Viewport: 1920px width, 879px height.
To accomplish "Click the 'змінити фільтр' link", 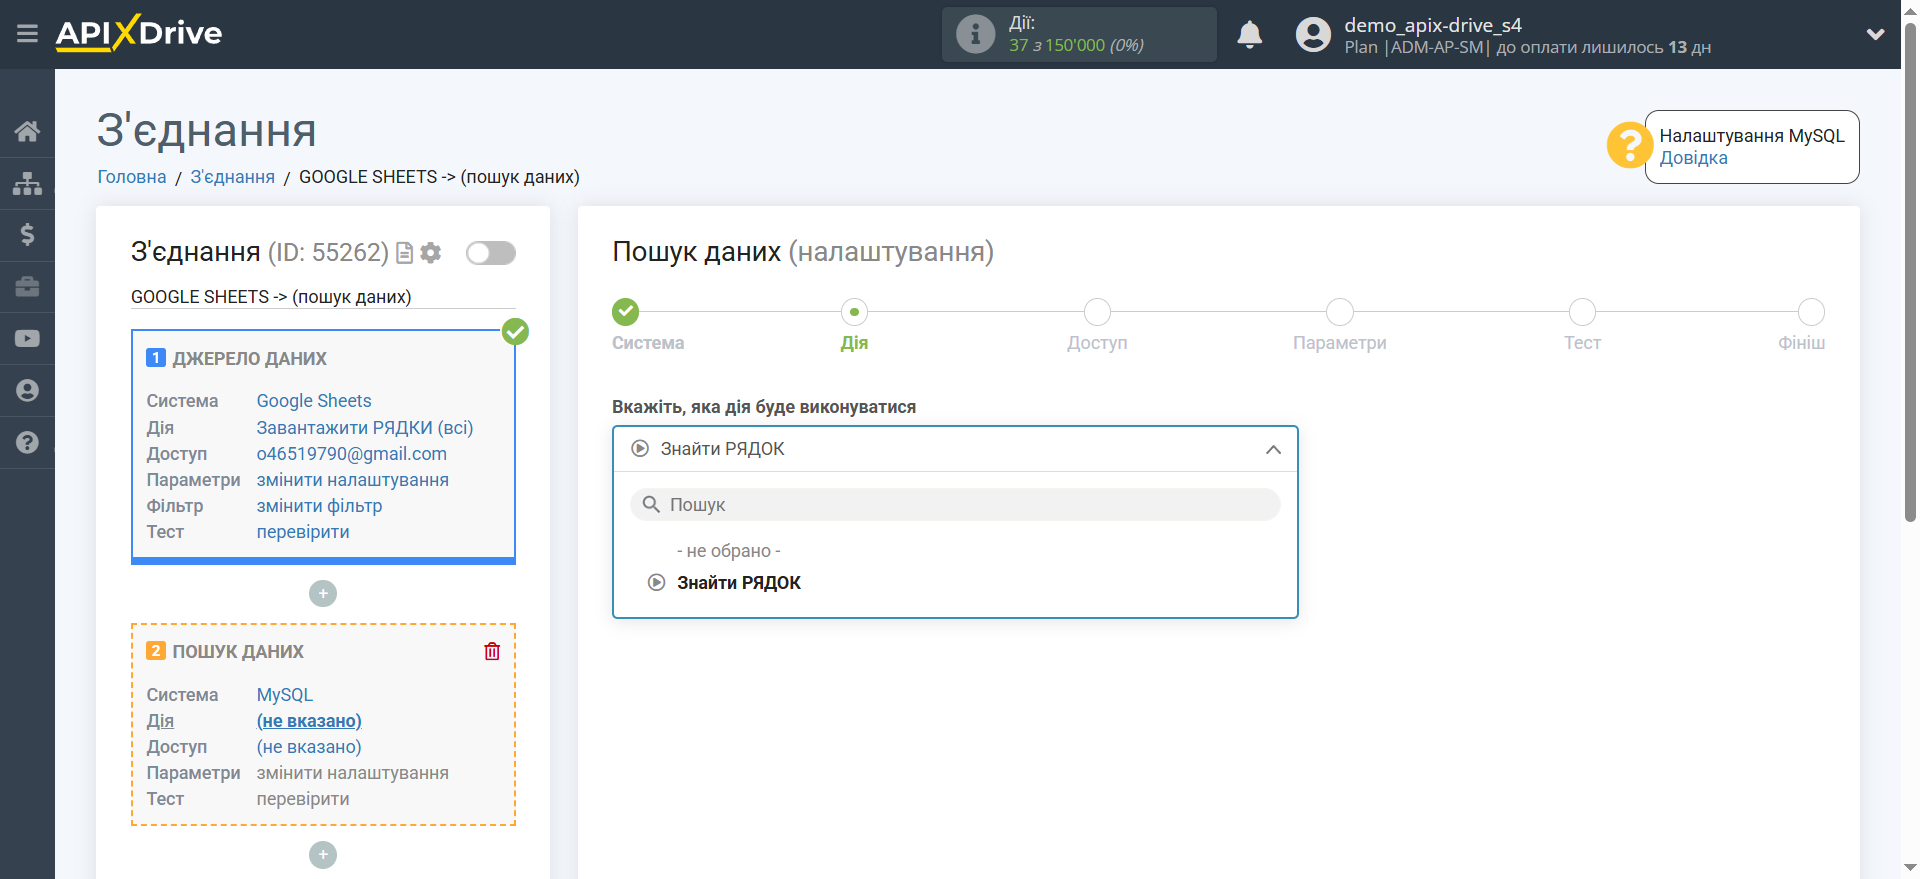I will [x=319, y=506].
